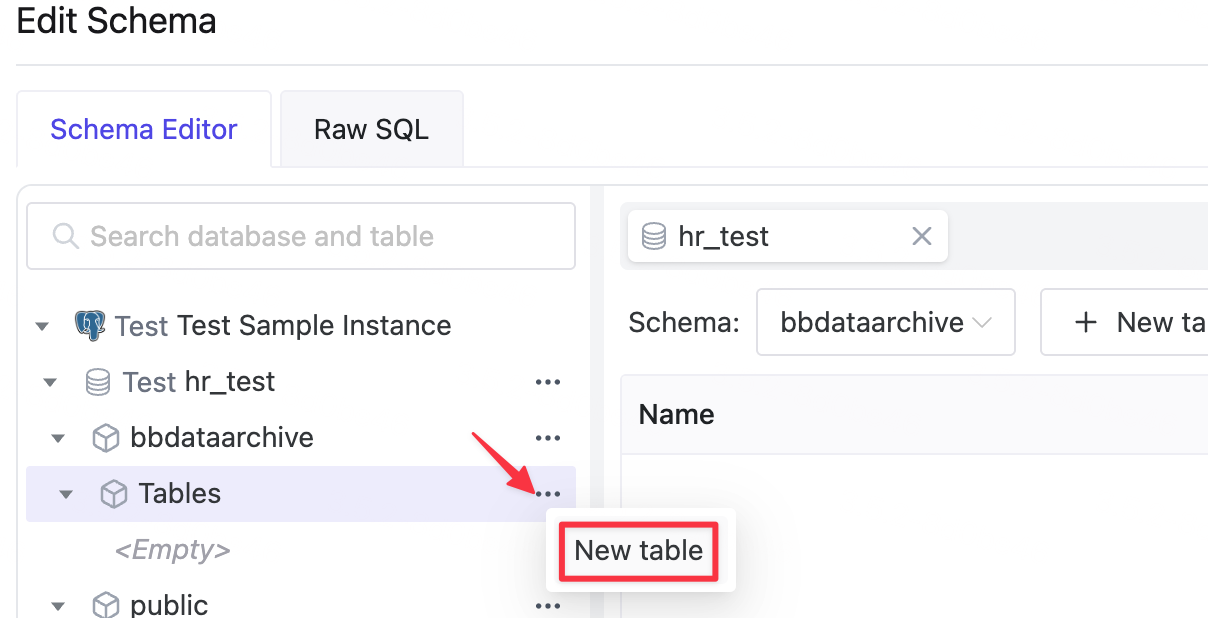Open the three-dot menu on Tables row
Image resolution: width=1208 pixels, height=618 pixels.
tap(547, 494)
